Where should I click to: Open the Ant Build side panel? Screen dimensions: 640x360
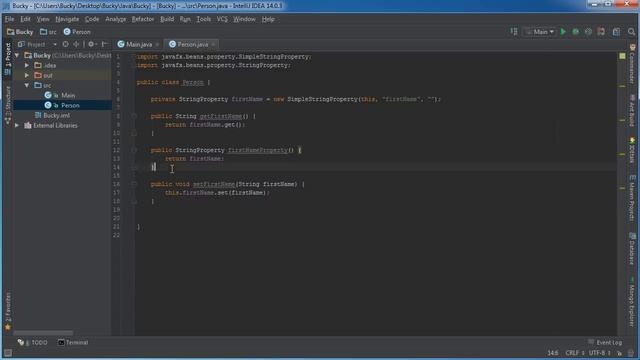(x=632, y=110)
